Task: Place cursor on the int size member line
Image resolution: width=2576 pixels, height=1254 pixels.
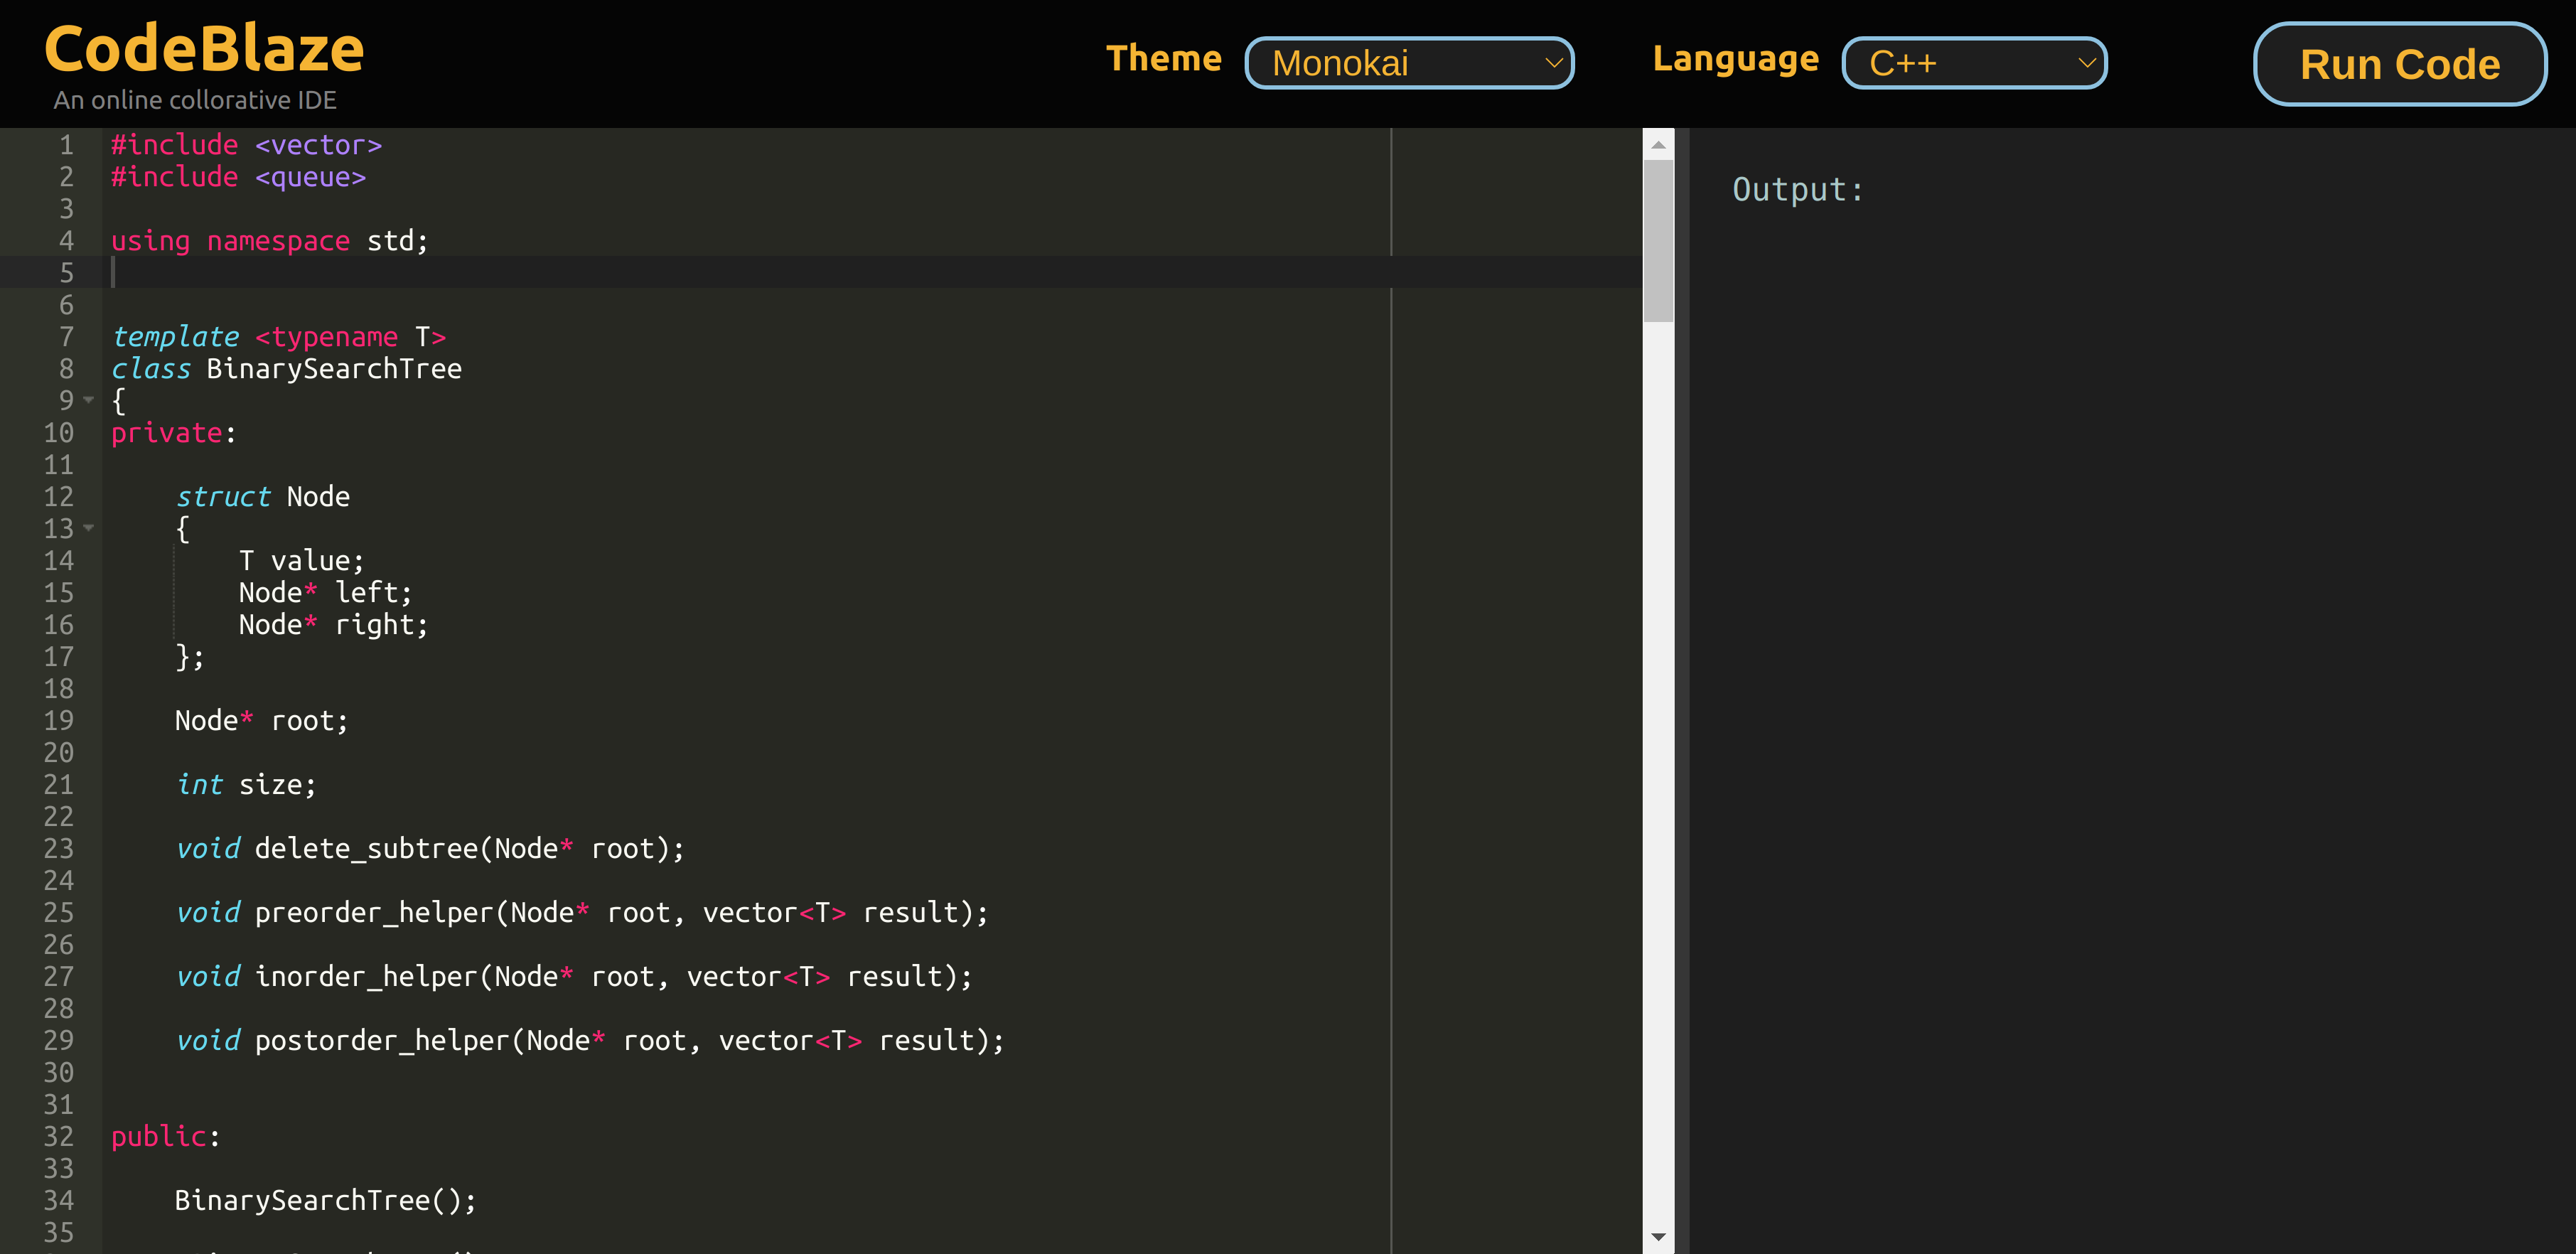Action: (246, 784)
